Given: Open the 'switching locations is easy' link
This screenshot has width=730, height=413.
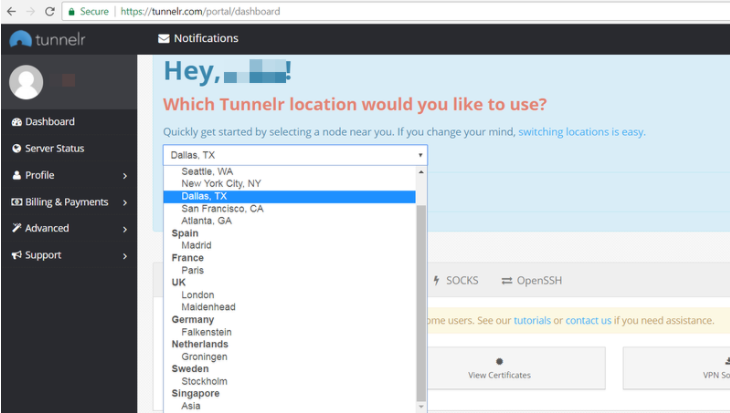Looking at the screenshot, I should tap(581, 132).
